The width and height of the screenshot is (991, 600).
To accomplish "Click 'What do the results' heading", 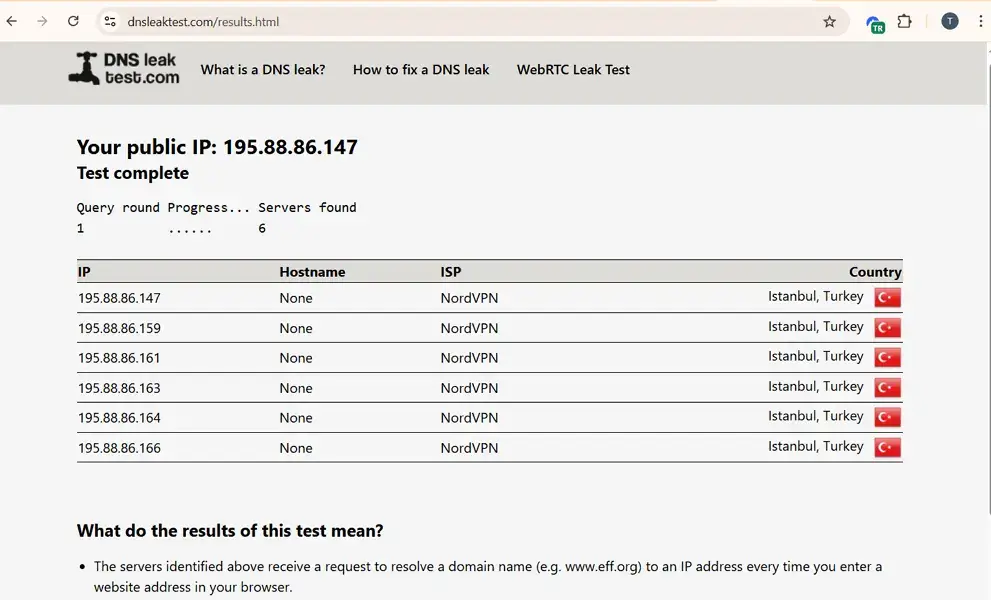I will pyautogui.click(x=230, y=530).
